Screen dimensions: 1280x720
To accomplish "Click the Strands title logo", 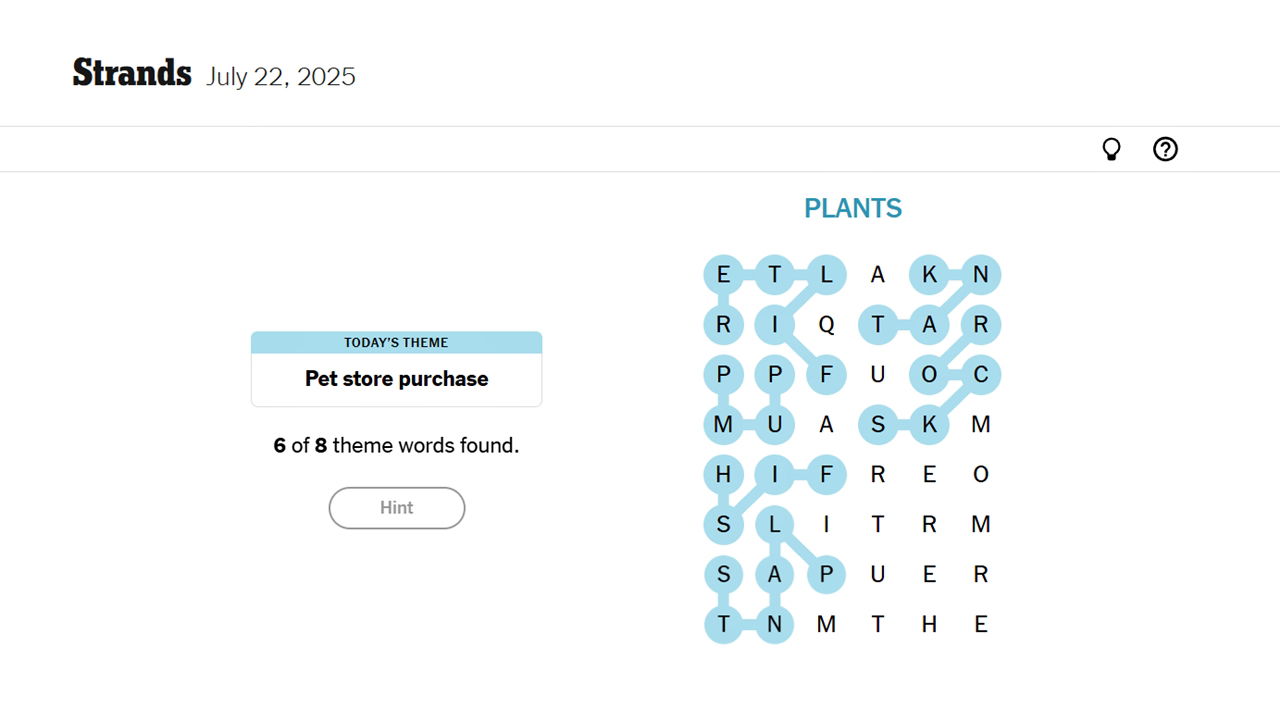I will click(x=132, y=72).
